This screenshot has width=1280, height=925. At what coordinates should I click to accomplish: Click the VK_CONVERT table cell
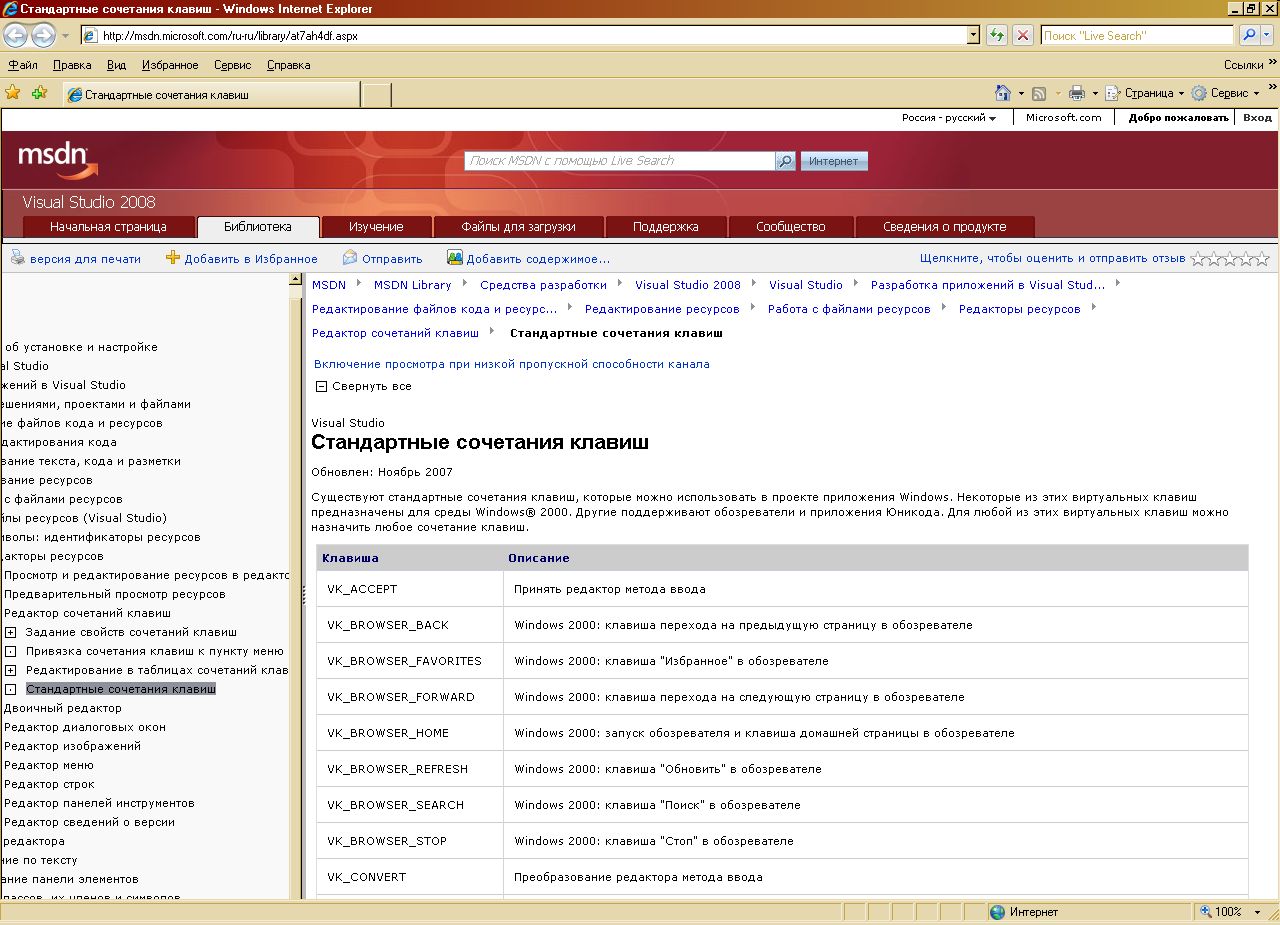[x=410, y=877]
